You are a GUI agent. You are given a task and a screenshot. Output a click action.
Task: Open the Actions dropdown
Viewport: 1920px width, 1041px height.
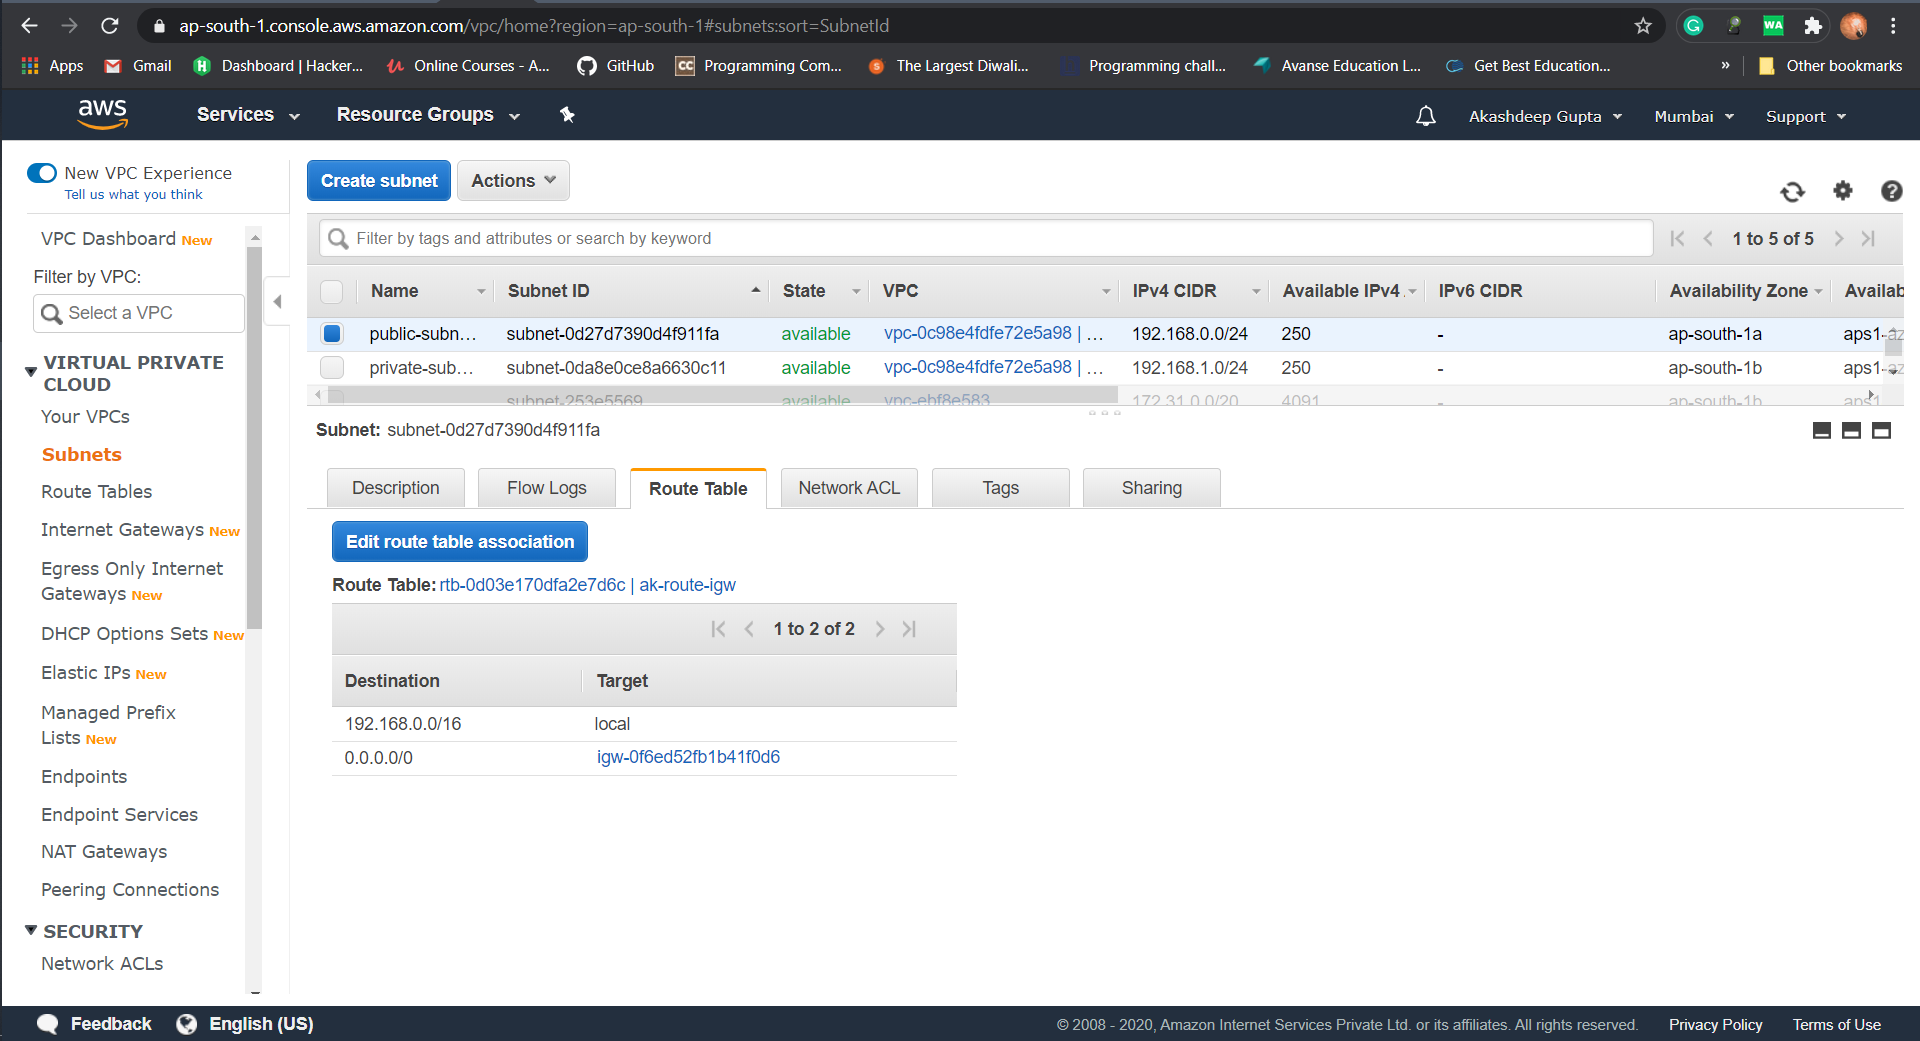point(512,180)
